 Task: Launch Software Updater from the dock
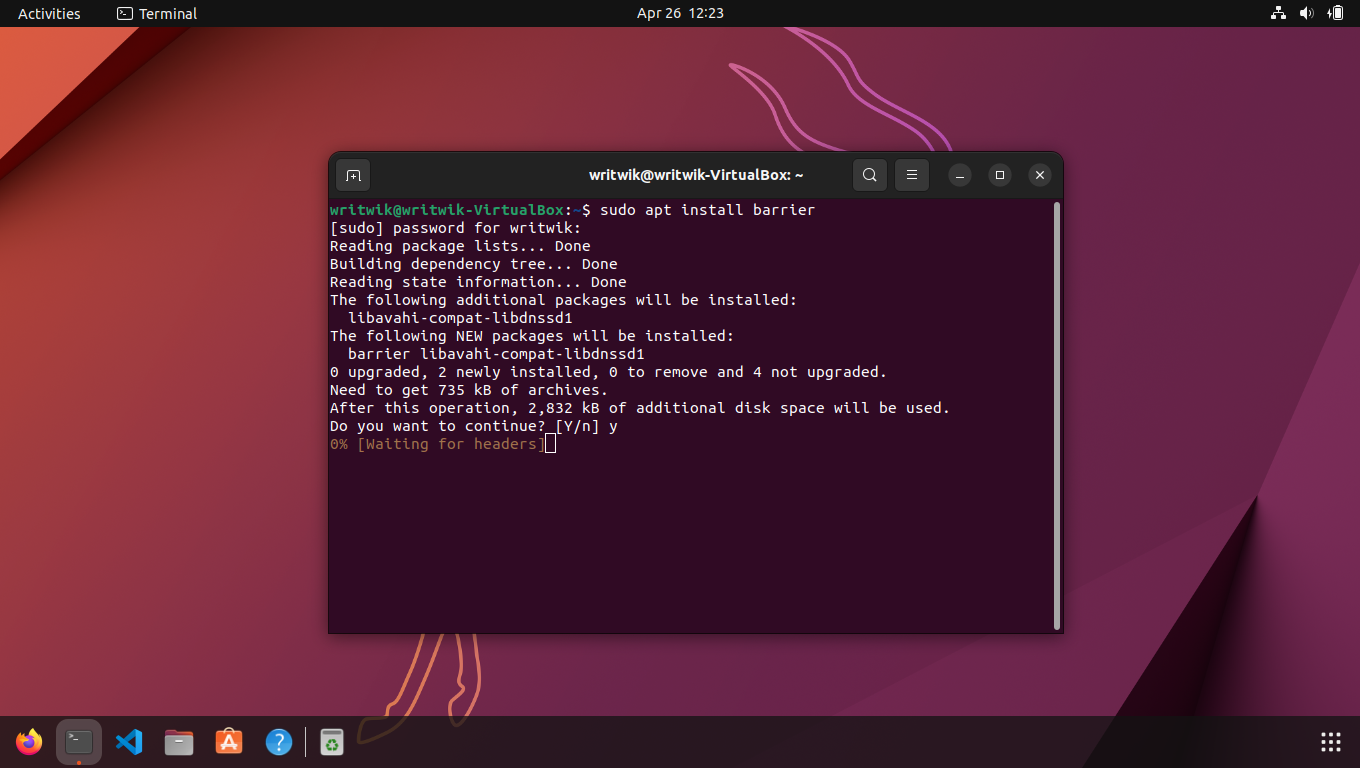331,742
